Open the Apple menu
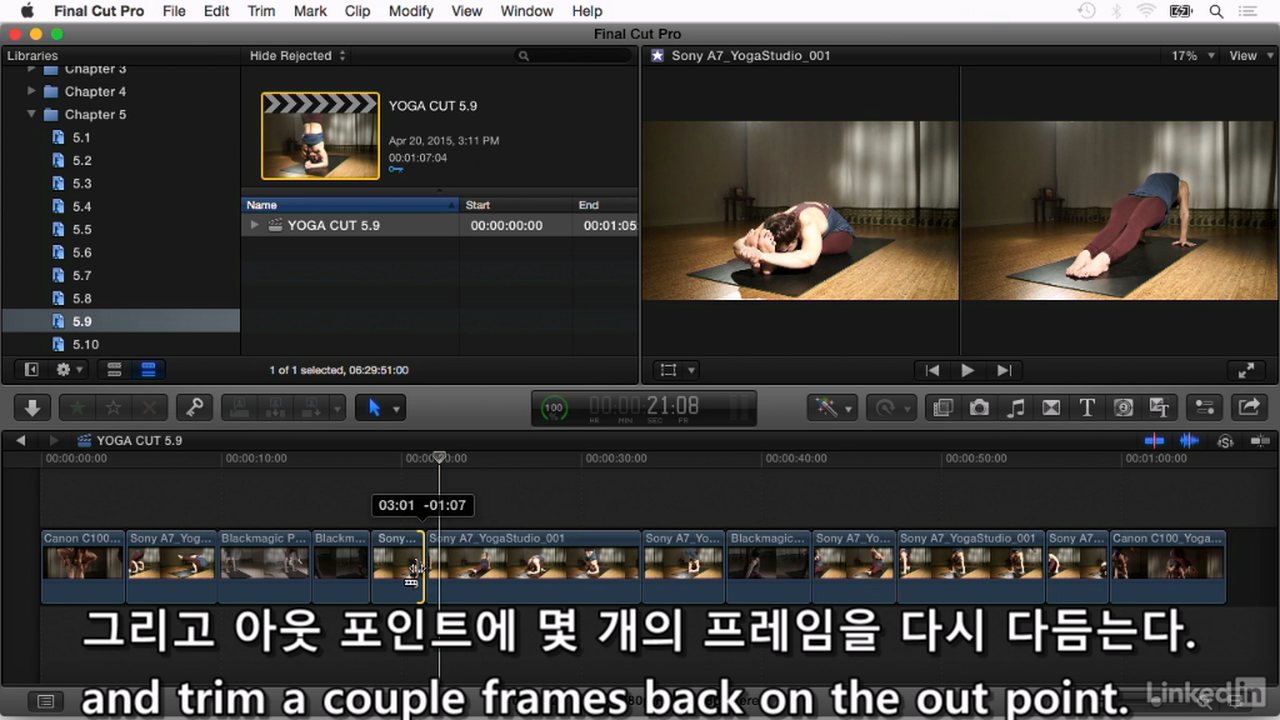1280x720 pixels. pos(25,11)
